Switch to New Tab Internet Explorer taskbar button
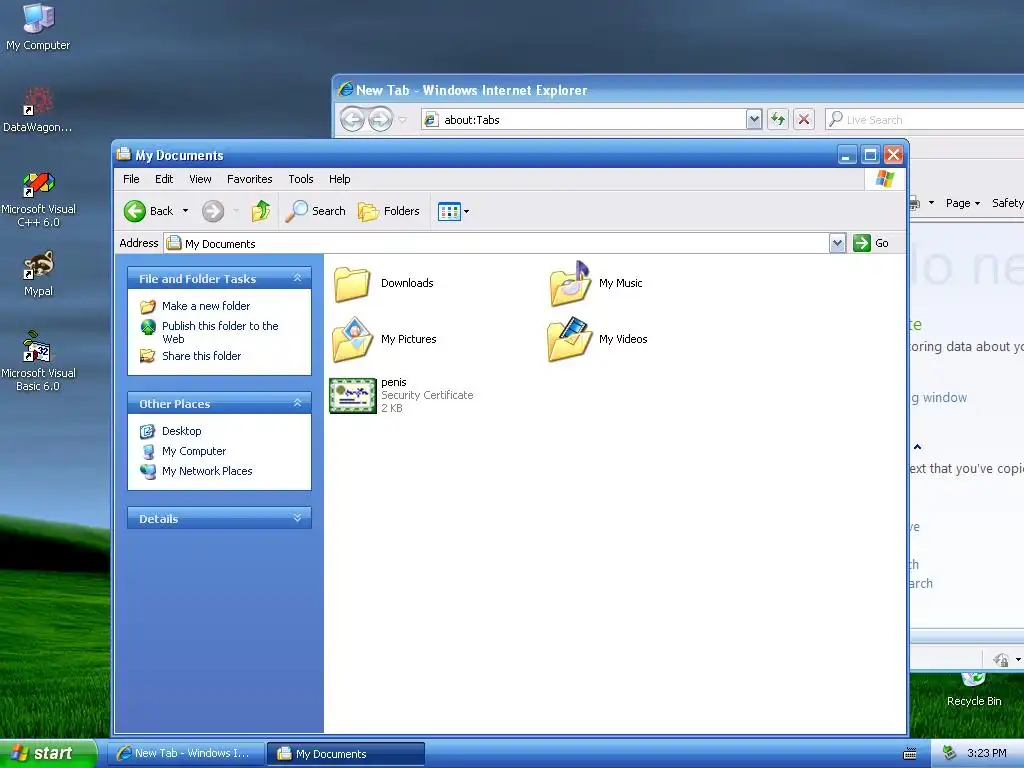 (x=186, y=753)
